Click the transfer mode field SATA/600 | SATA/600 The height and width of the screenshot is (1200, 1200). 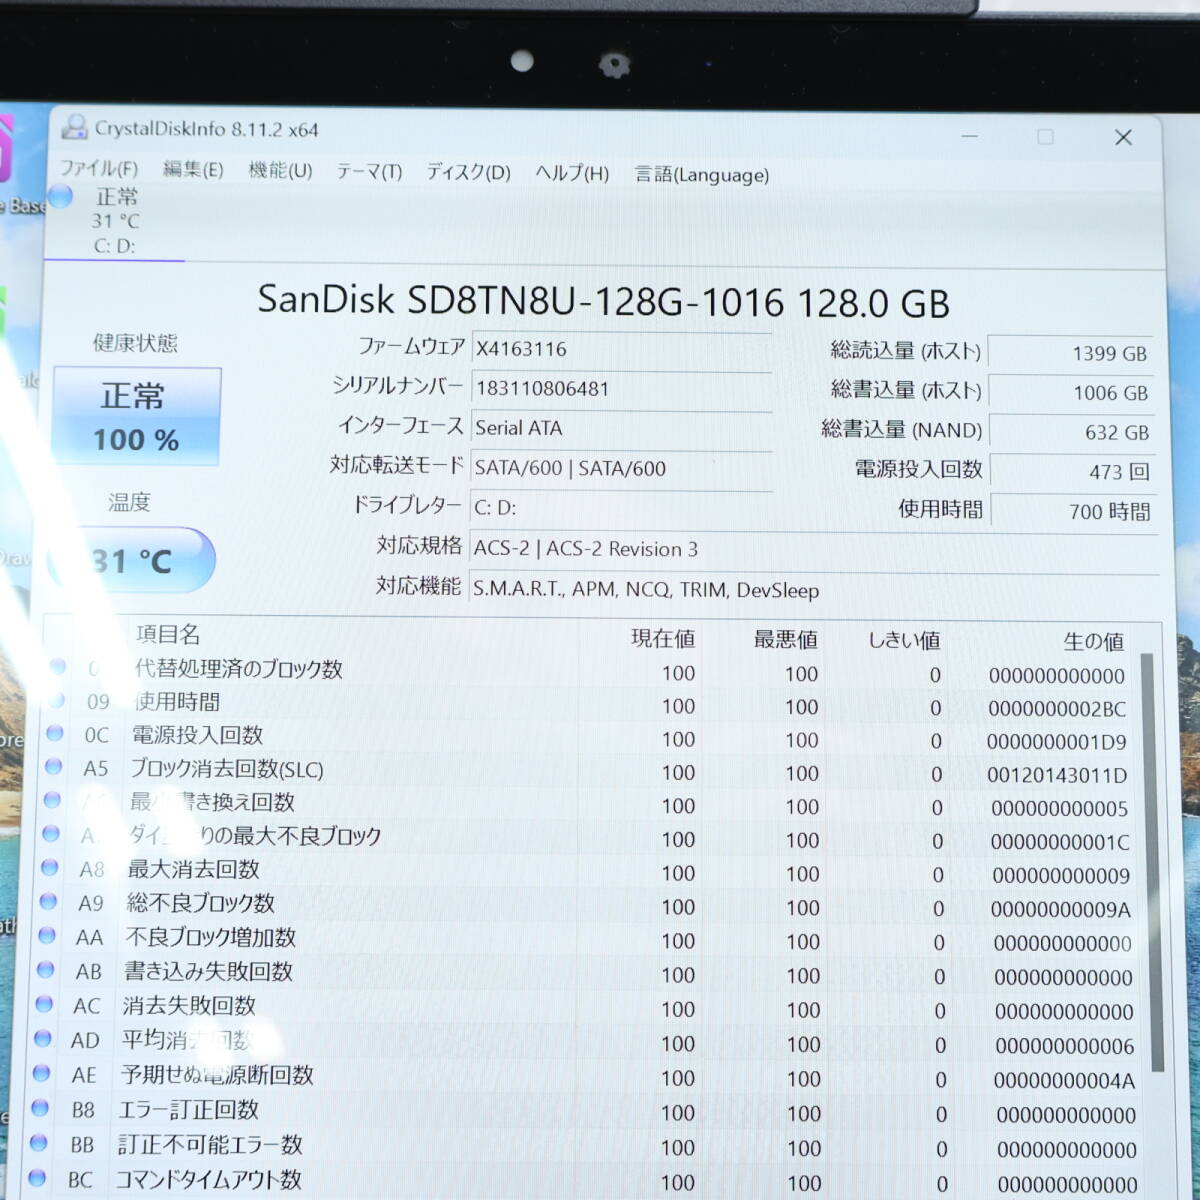point(621,468)
